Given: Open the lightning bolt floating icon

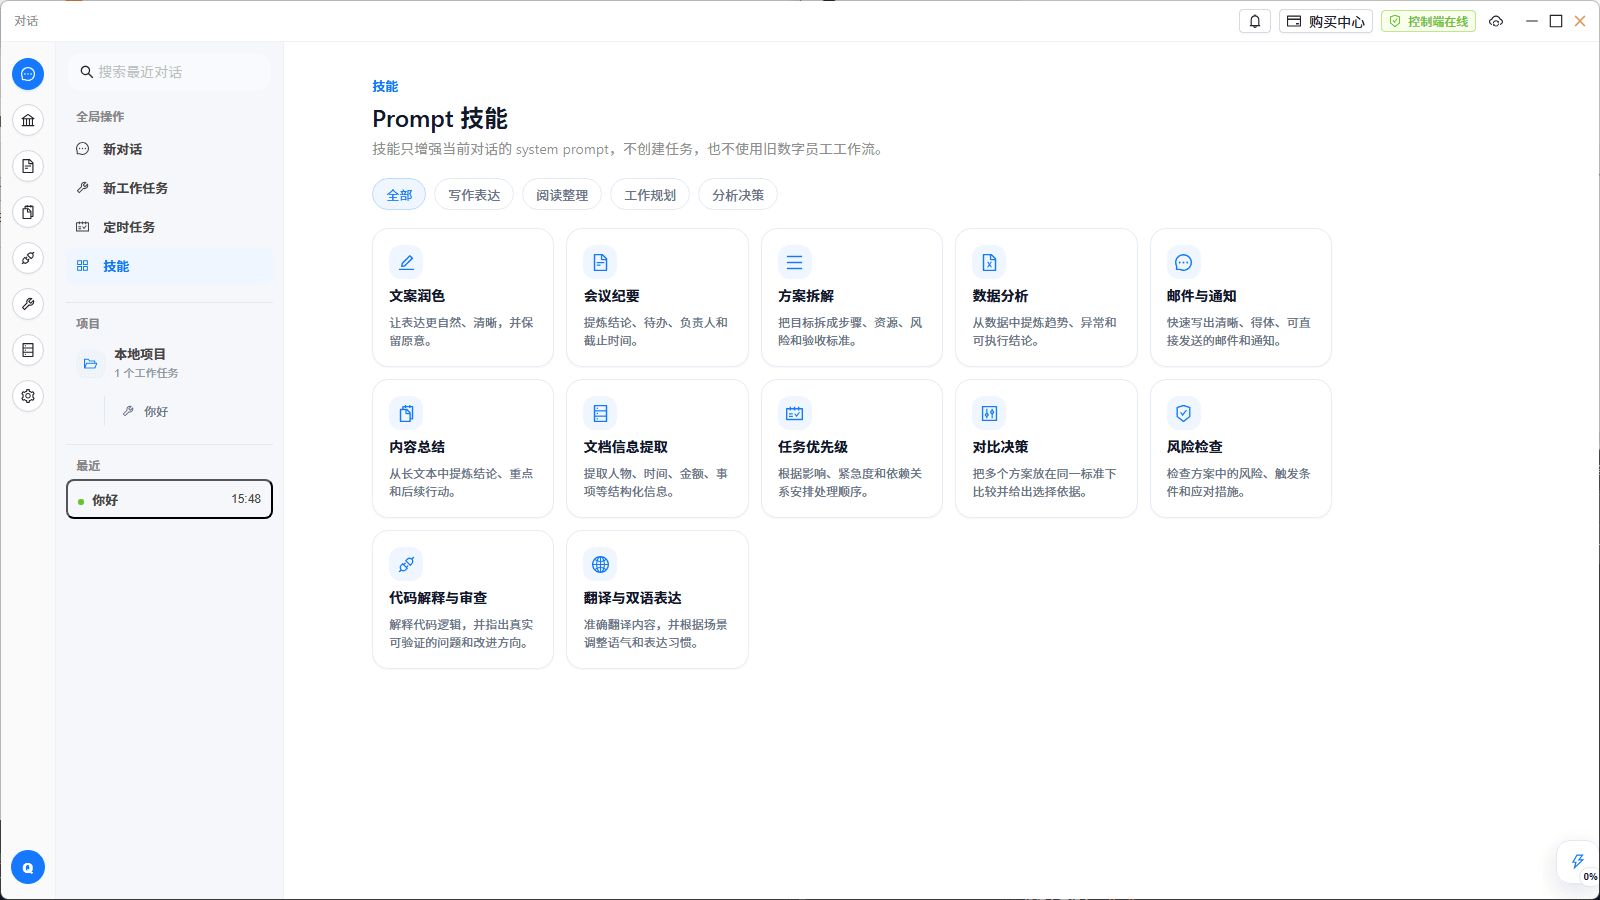Looking at the screenshot, I should [x=1578, y=862].
